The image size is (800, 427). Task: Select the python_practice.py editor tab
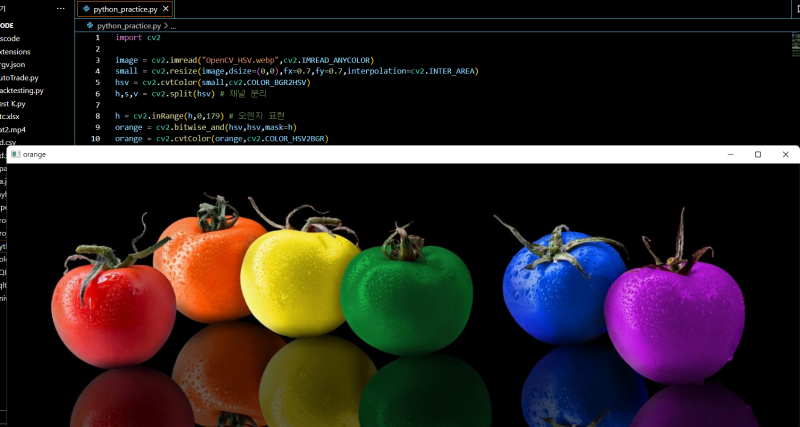point(124,9)
